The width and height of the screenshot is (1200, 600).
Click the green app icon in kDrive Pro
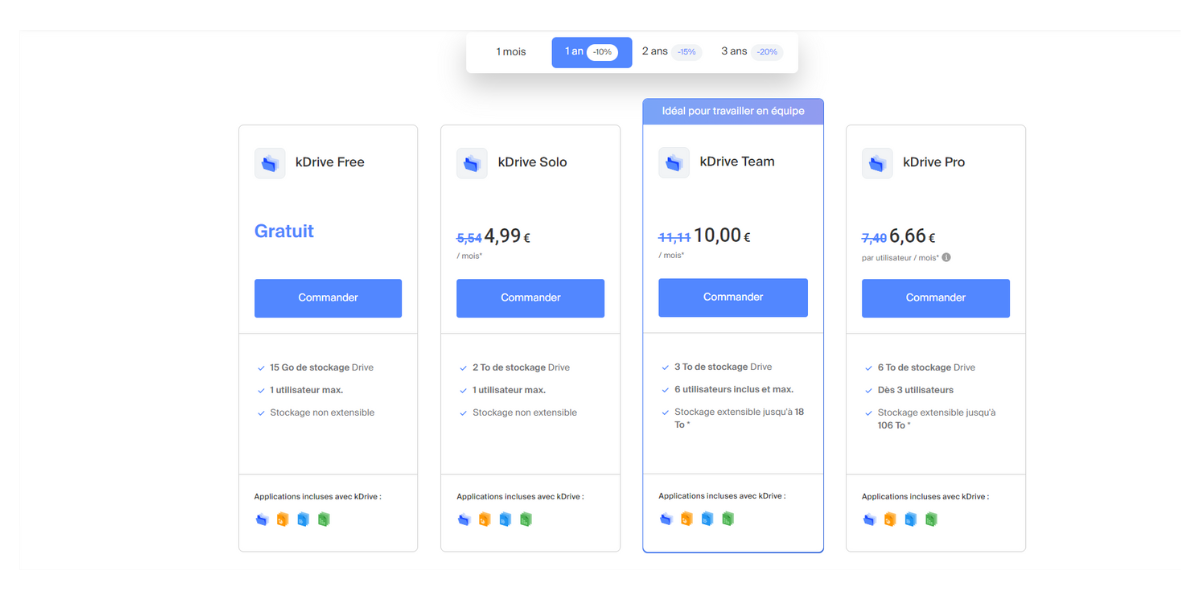(931, 520)
